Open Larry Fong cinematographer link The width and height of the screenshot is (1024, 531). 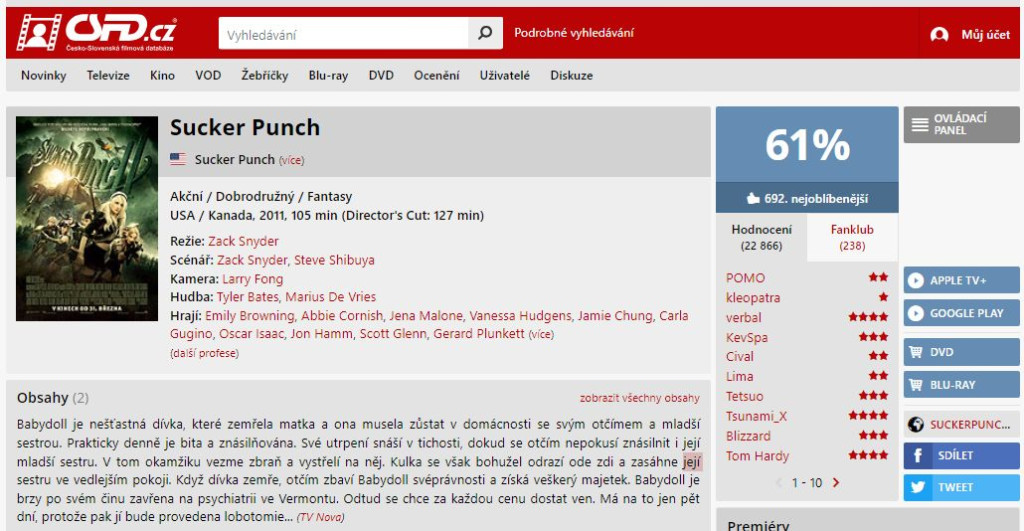point(253,279)
